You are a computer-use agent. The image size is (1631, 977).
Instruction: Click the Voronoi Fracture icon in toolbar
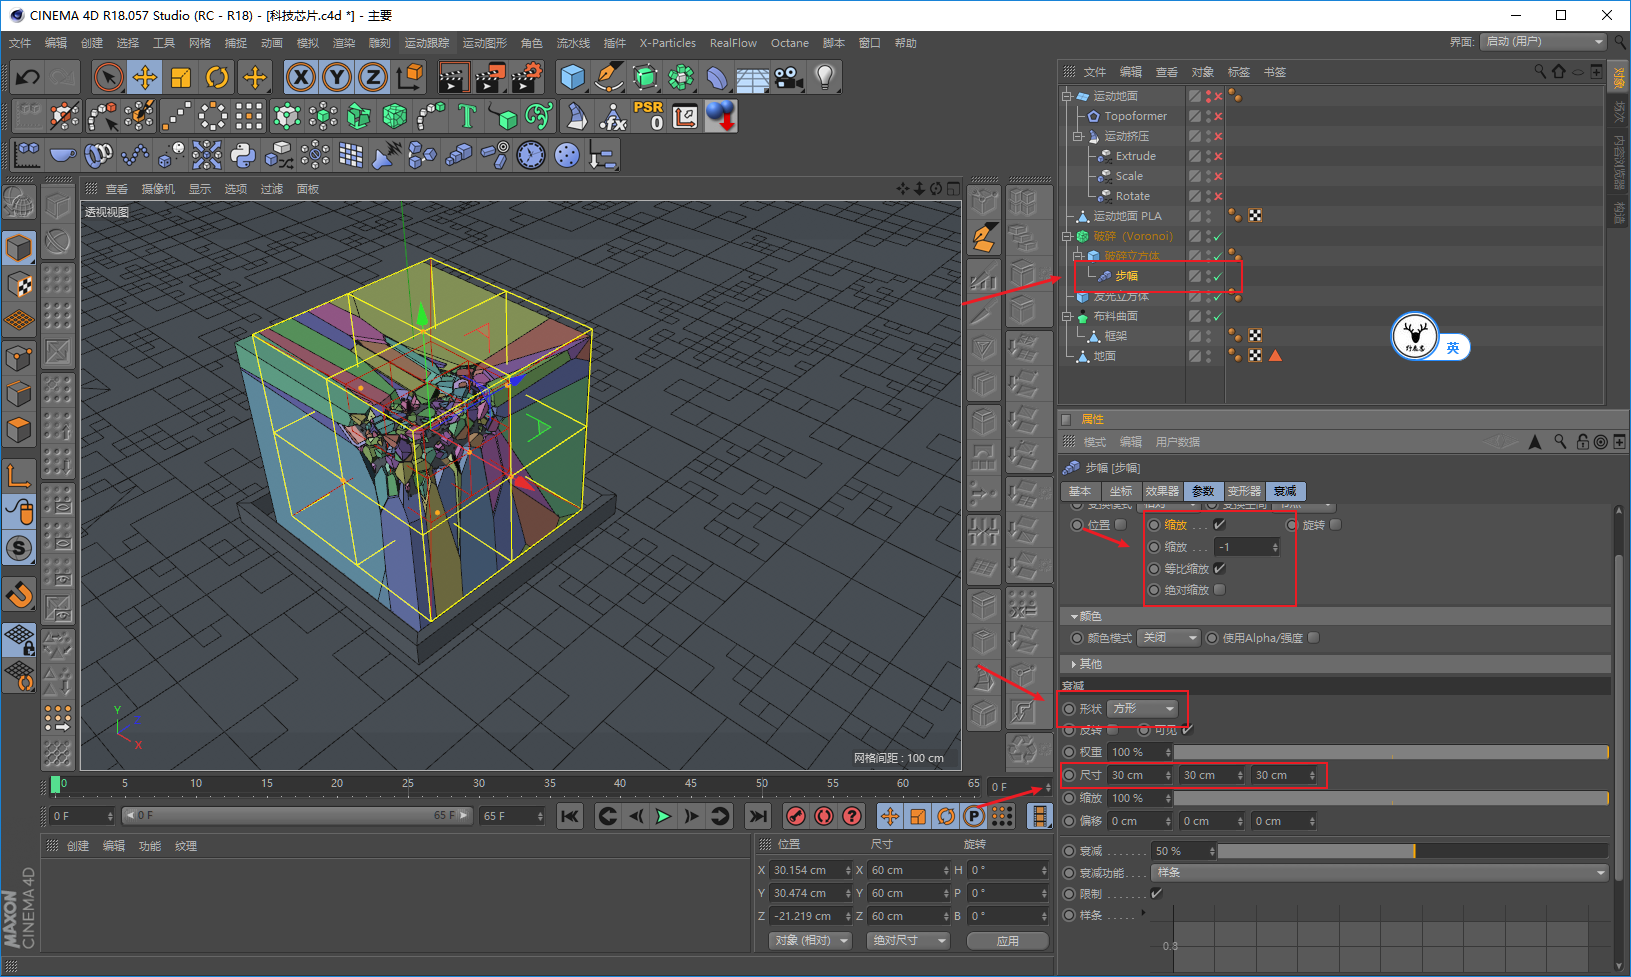click(x=395, y=116)
